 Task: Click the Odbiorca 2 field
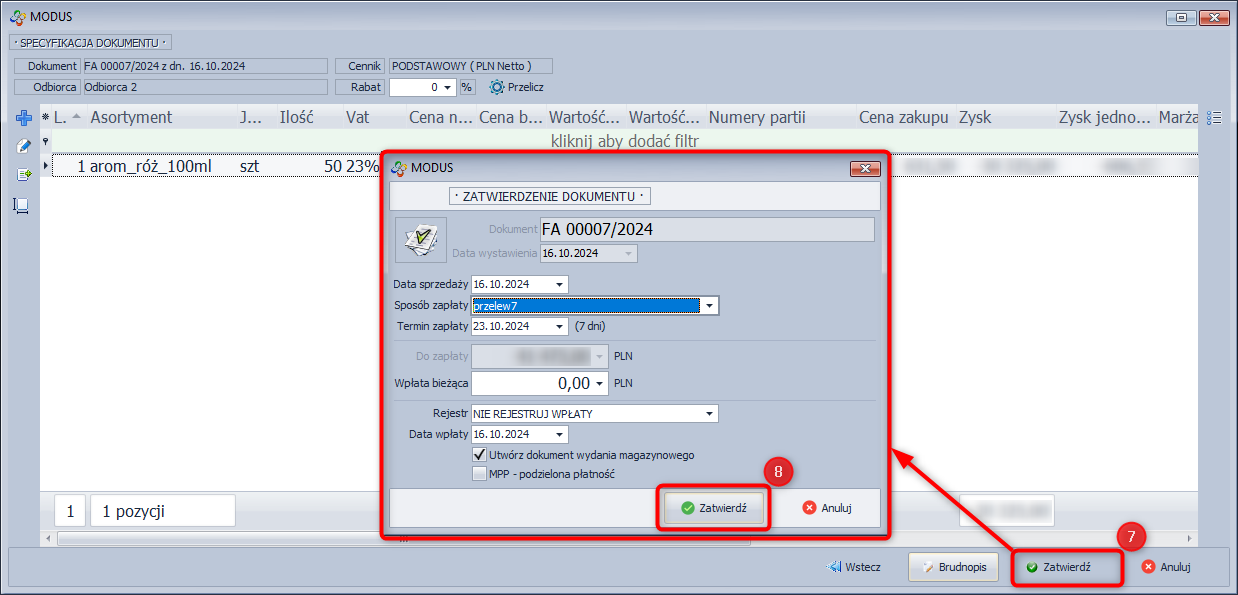pos(205,87)
